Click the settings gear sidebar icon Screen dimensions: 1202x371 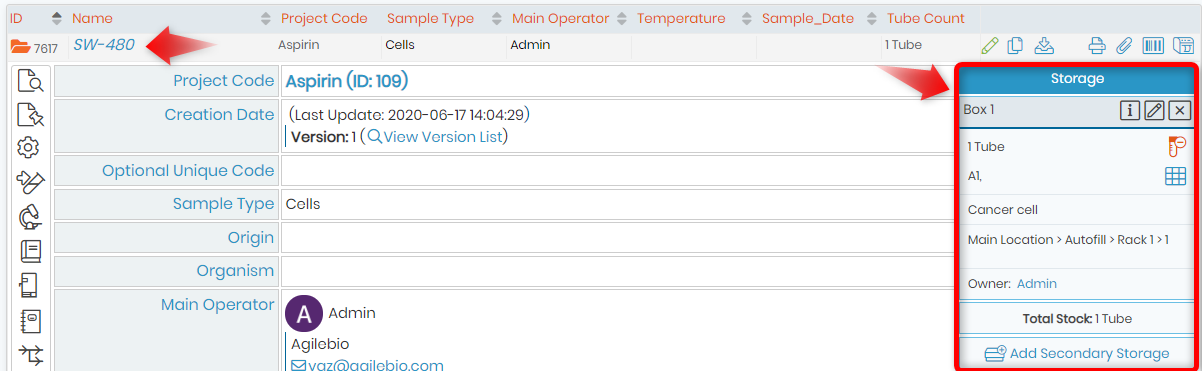pyautogui.click(x=29, y=148)
